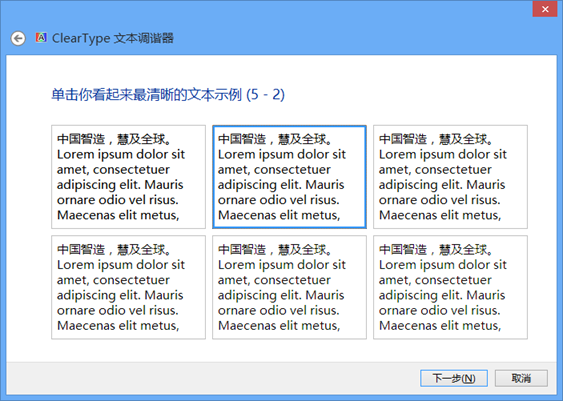The height and width of the screenshot is (401, 563).
Task: Click the 下一步(N) button
Action: pos(454,378)
